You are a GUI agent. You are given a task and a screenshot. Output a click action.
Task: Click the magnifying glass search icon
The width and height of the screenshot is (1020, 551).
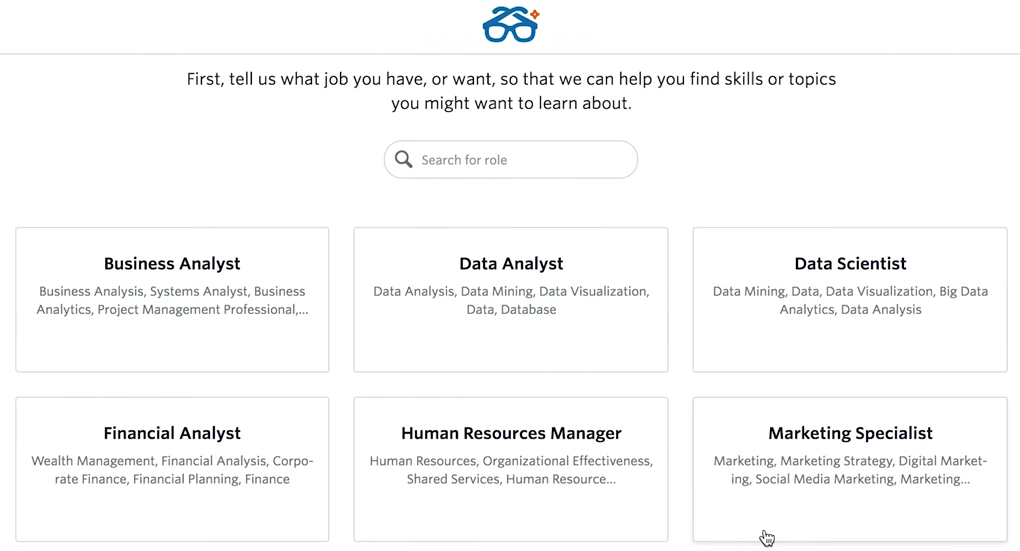(x=403, y=160)
